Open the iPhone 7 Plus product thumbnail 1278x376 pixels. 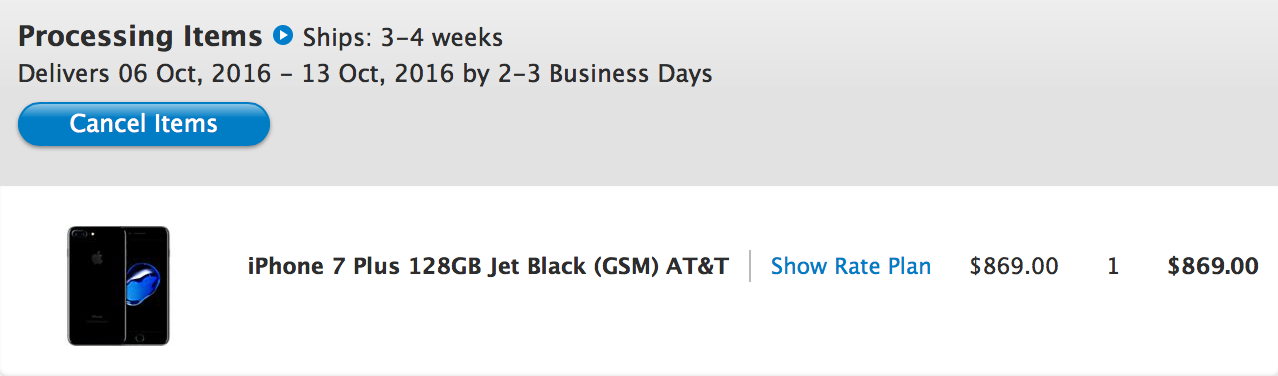(119, 286)
